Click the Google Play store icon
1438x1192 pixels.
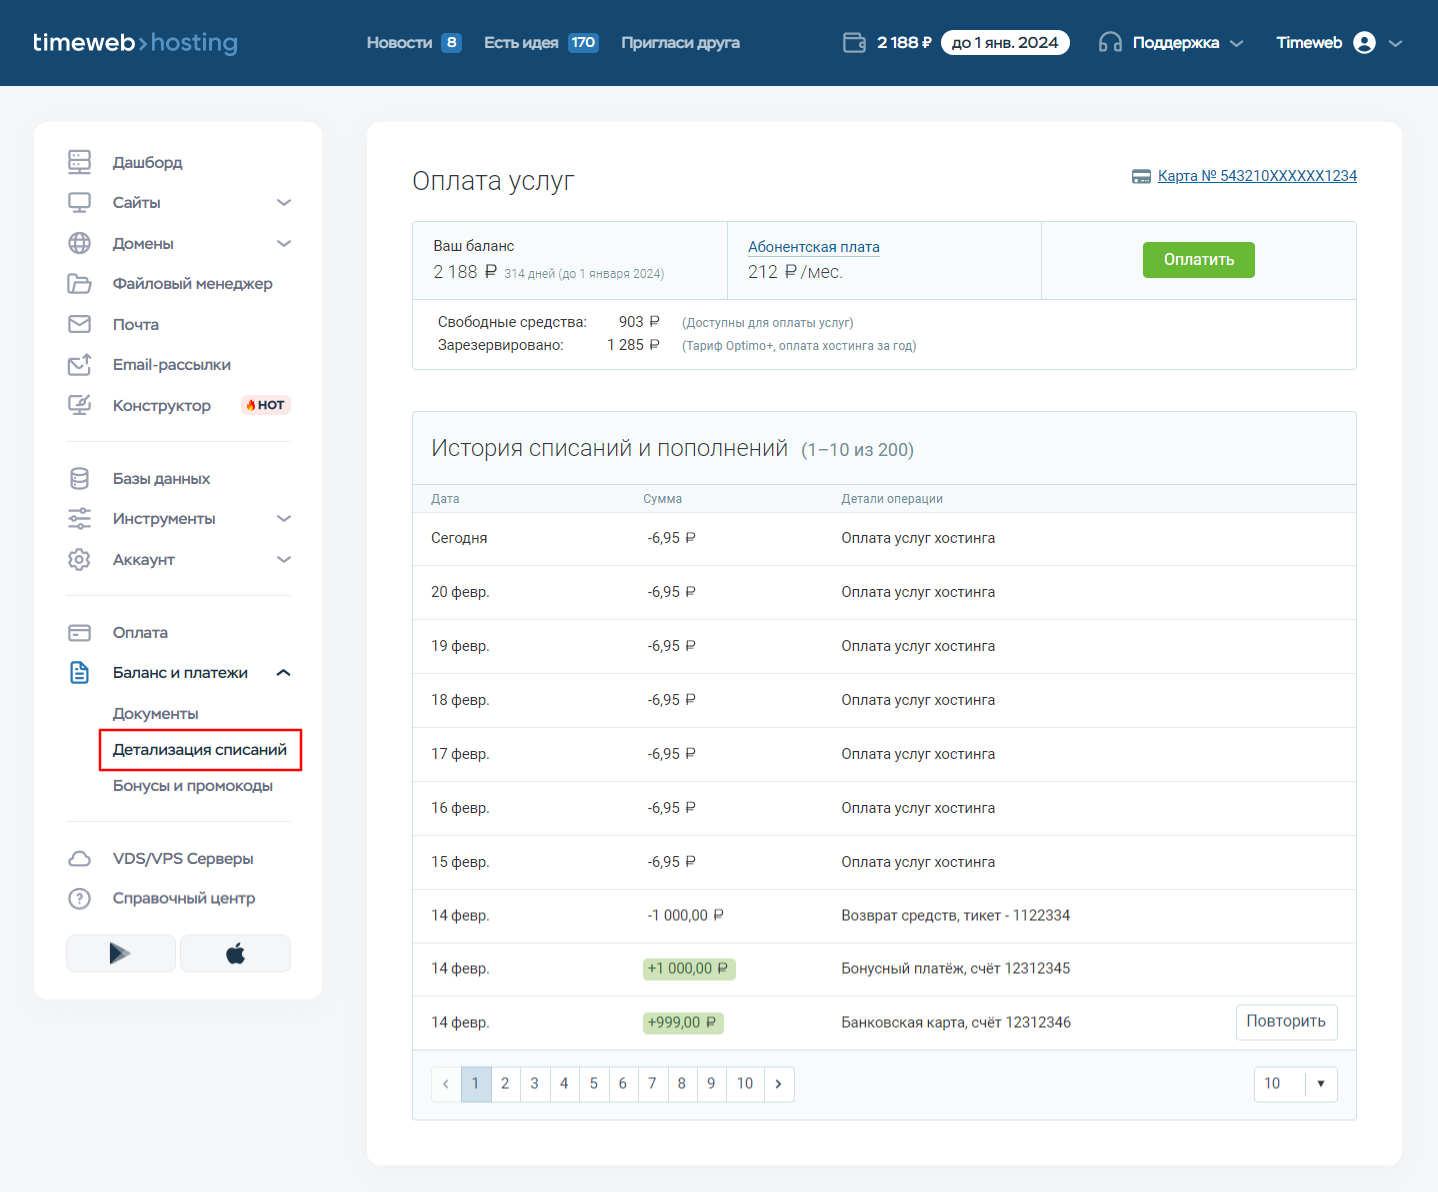click(x=120, y=954)
